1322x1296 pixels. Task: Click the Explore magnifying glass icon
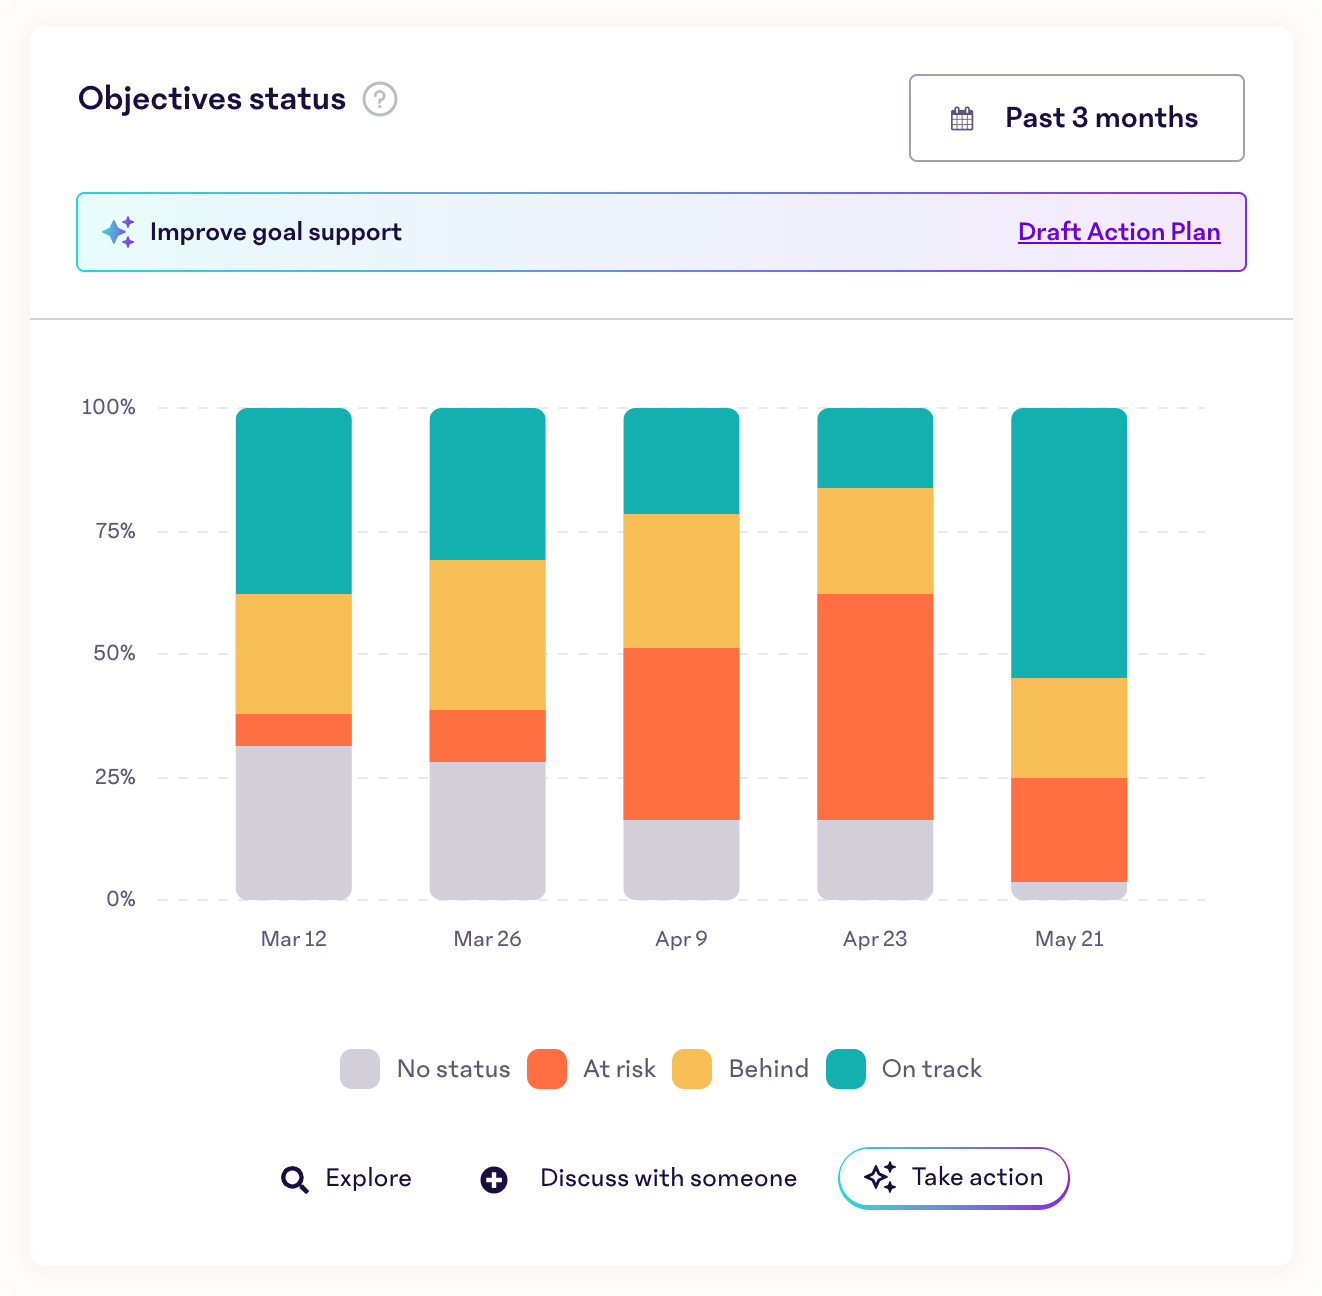pyautogui.click(x=294, y=1180)
